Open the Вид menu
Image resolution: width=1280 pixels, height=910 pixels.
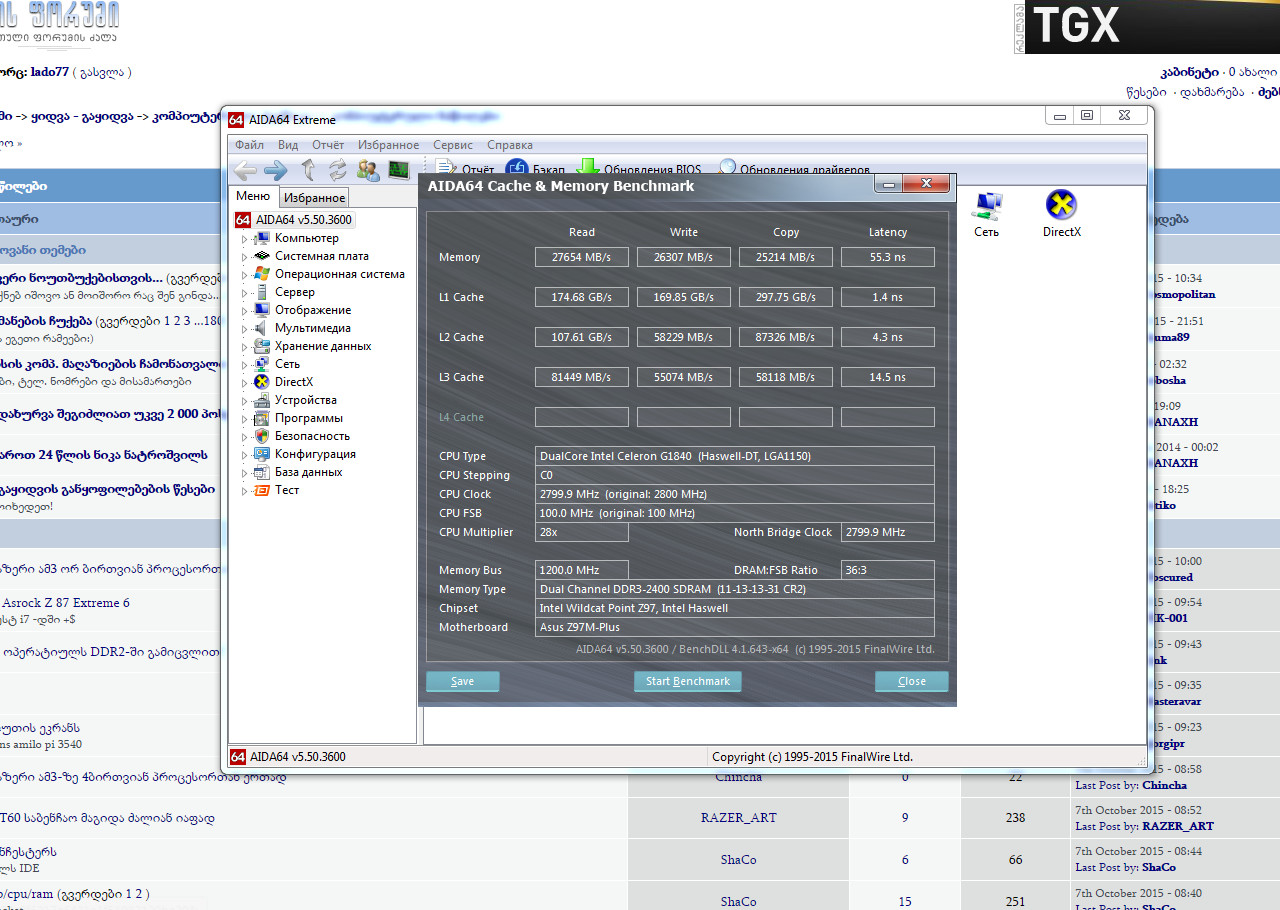(x=288, y=145)
